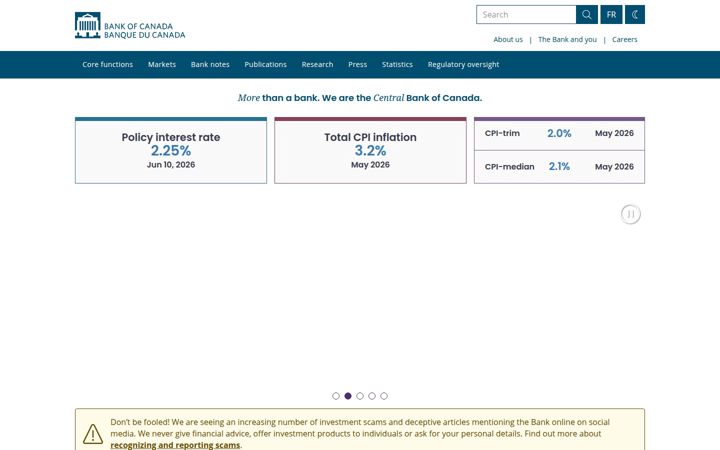Open the About us link
720x450 pixels.
508,39
